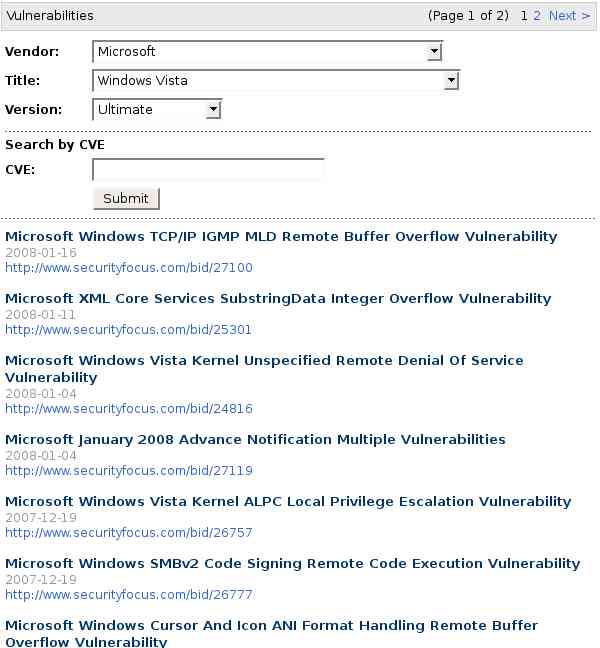The height and width of the screenshot is (648, 600).
Task: Open Vista Kernel ALPC Privilege Escalation entry
Action: coord(288,502)
